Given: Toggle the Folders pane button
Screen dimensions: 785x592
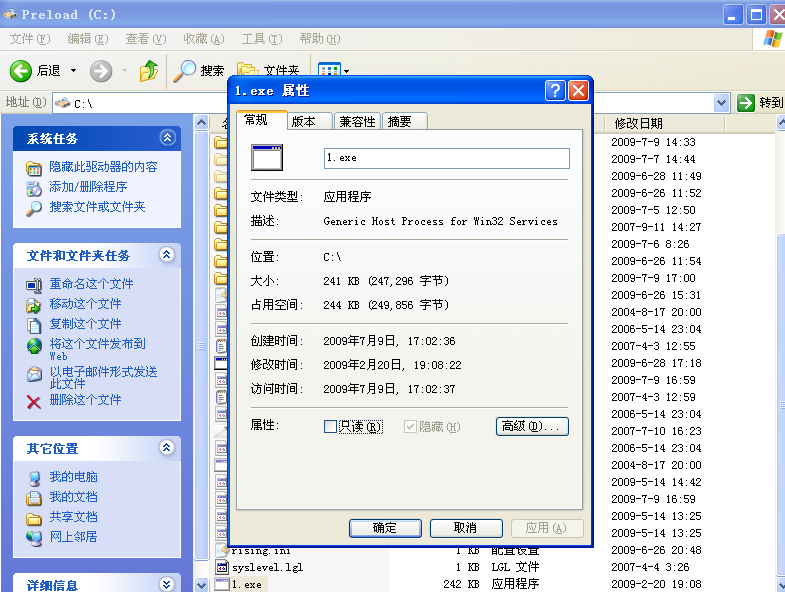Looking at the screenshot, I should (x=267, y=70).
